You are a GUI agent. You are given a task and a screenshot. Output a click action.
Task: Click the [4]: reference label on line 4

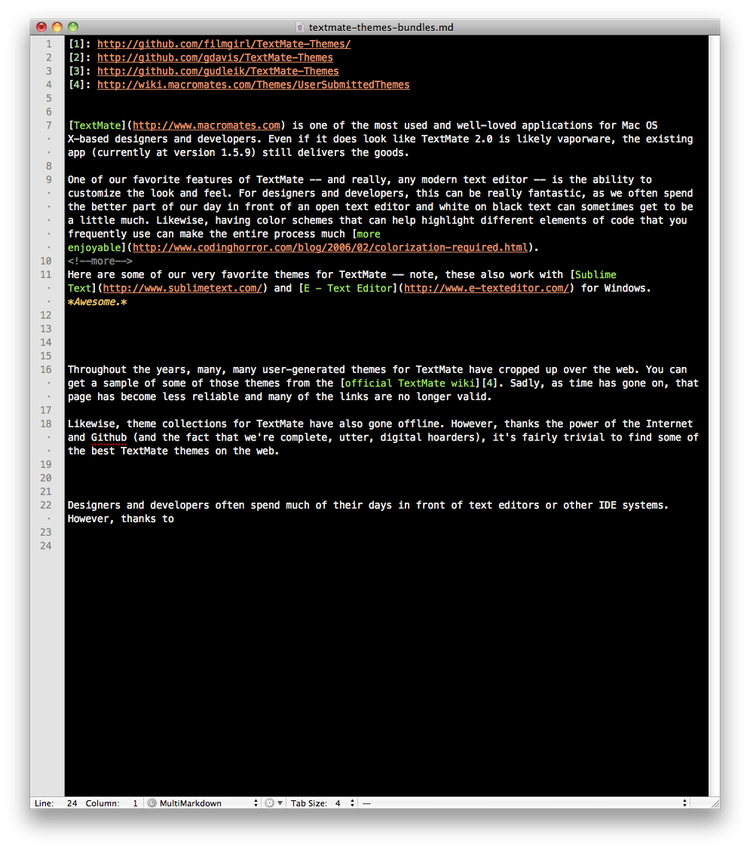[79, 85]
